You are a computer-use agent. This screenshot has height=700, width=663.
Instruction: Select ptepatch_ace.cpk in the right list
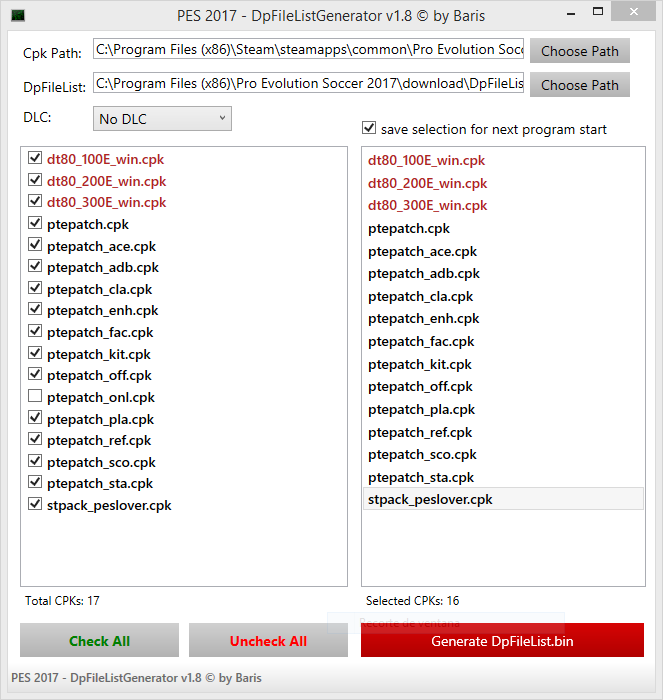pyautogui.click(x=503, y=251)
